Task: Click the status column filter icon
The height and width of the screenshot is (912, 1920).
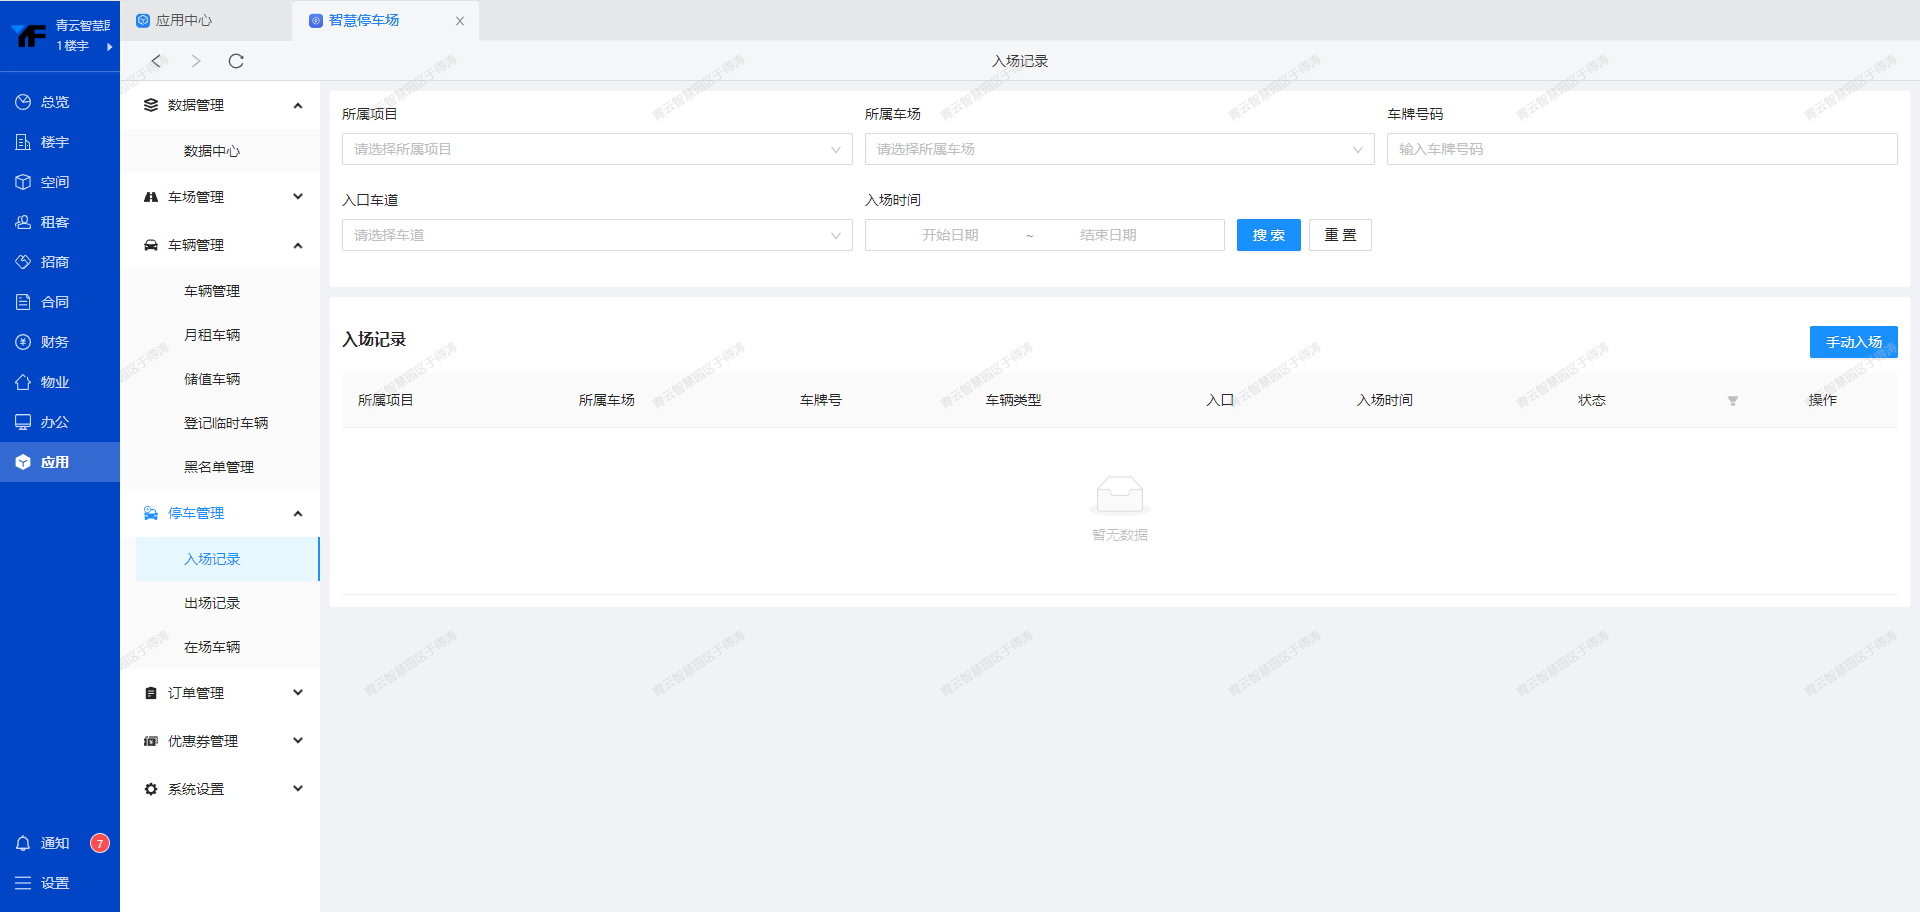Action: (1732, 401)
